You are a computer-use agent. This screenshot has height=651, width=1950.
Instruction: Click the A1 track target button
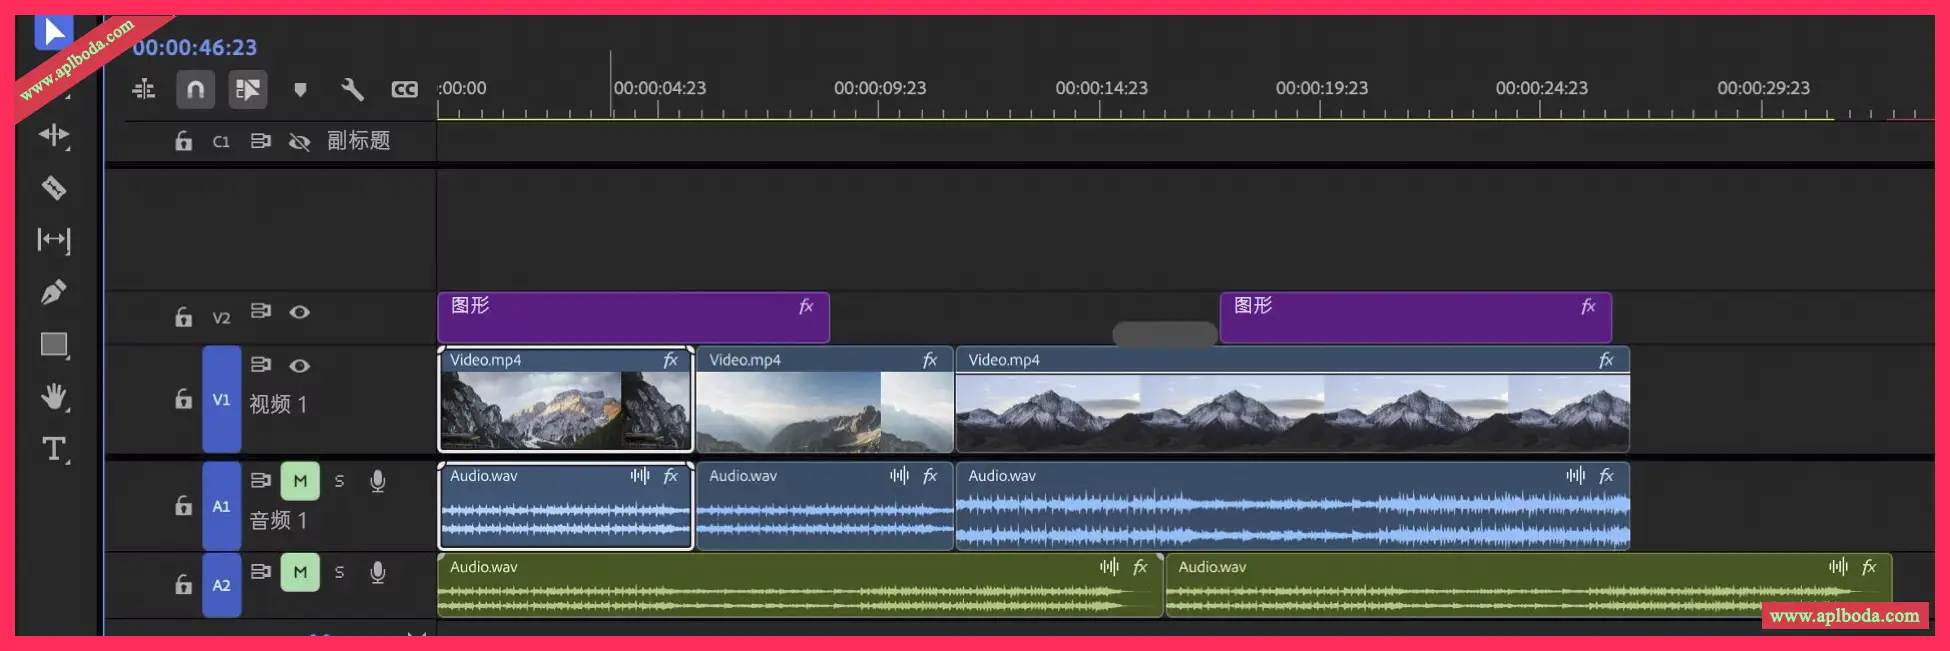click(221, 506)
